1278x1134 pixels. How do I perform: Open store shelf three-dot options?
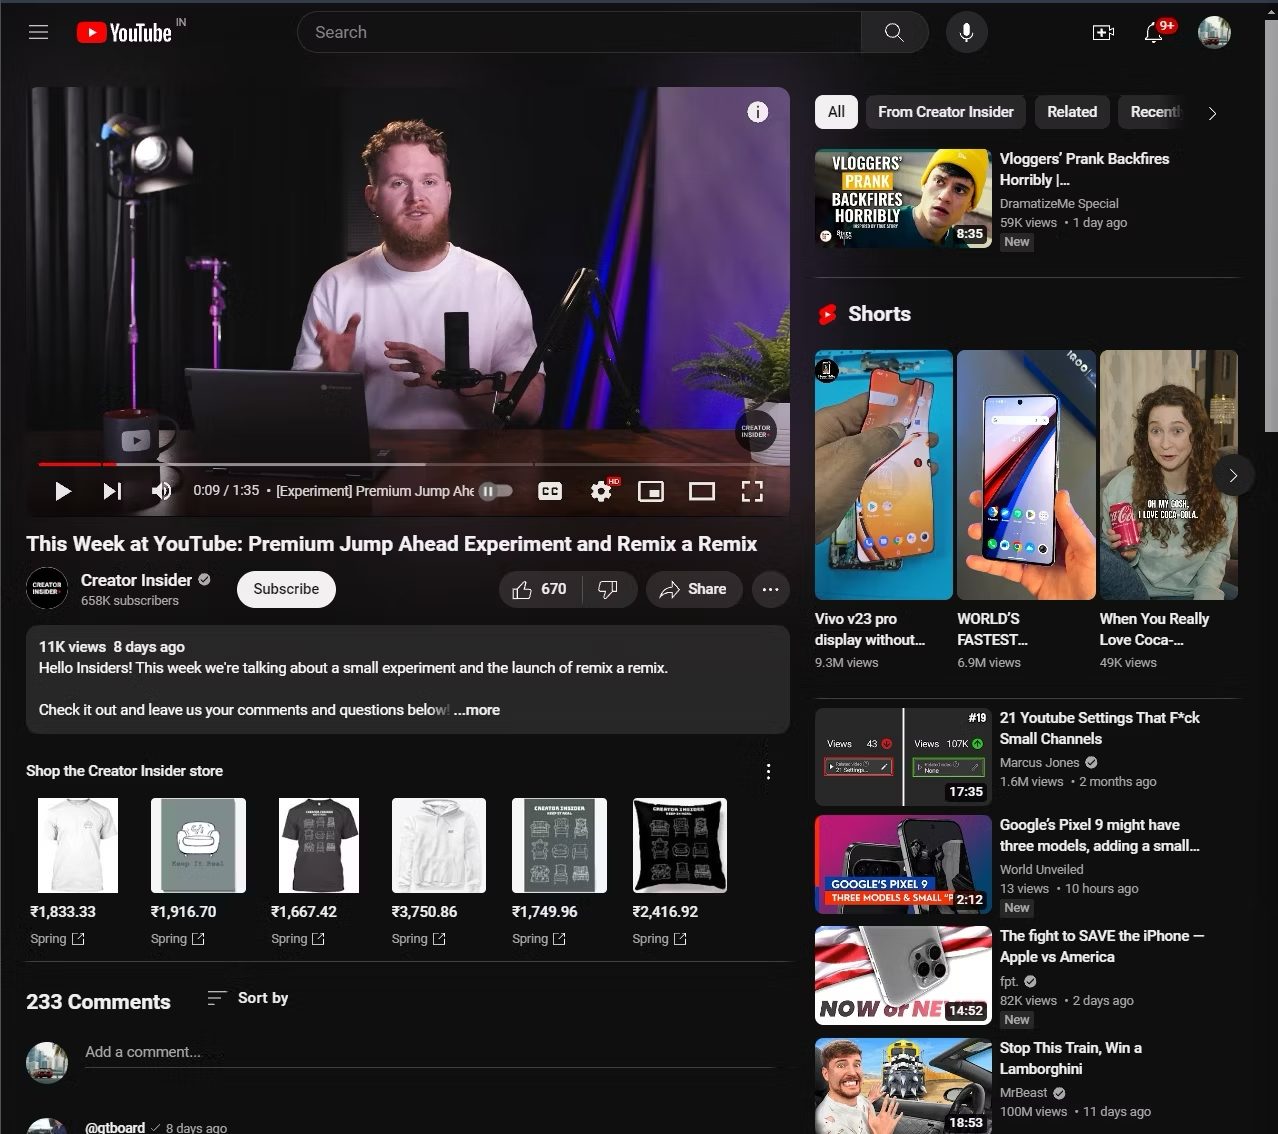tap(768, 771)
